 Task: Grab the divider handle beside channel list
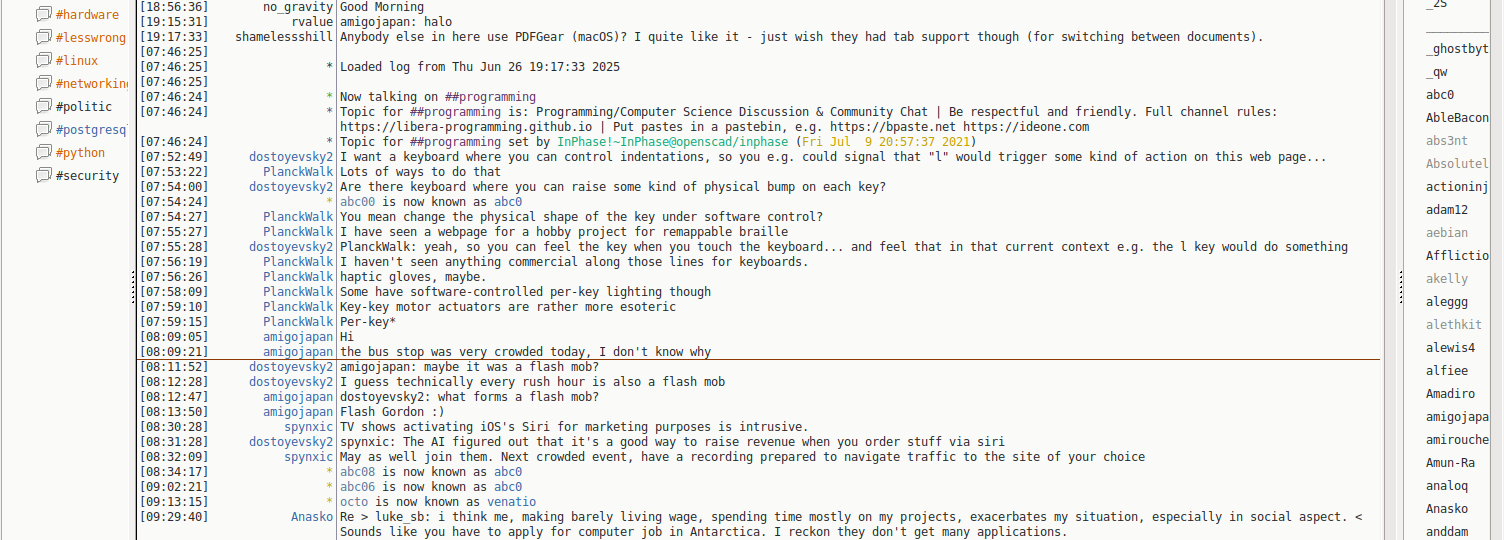point(133,290)
